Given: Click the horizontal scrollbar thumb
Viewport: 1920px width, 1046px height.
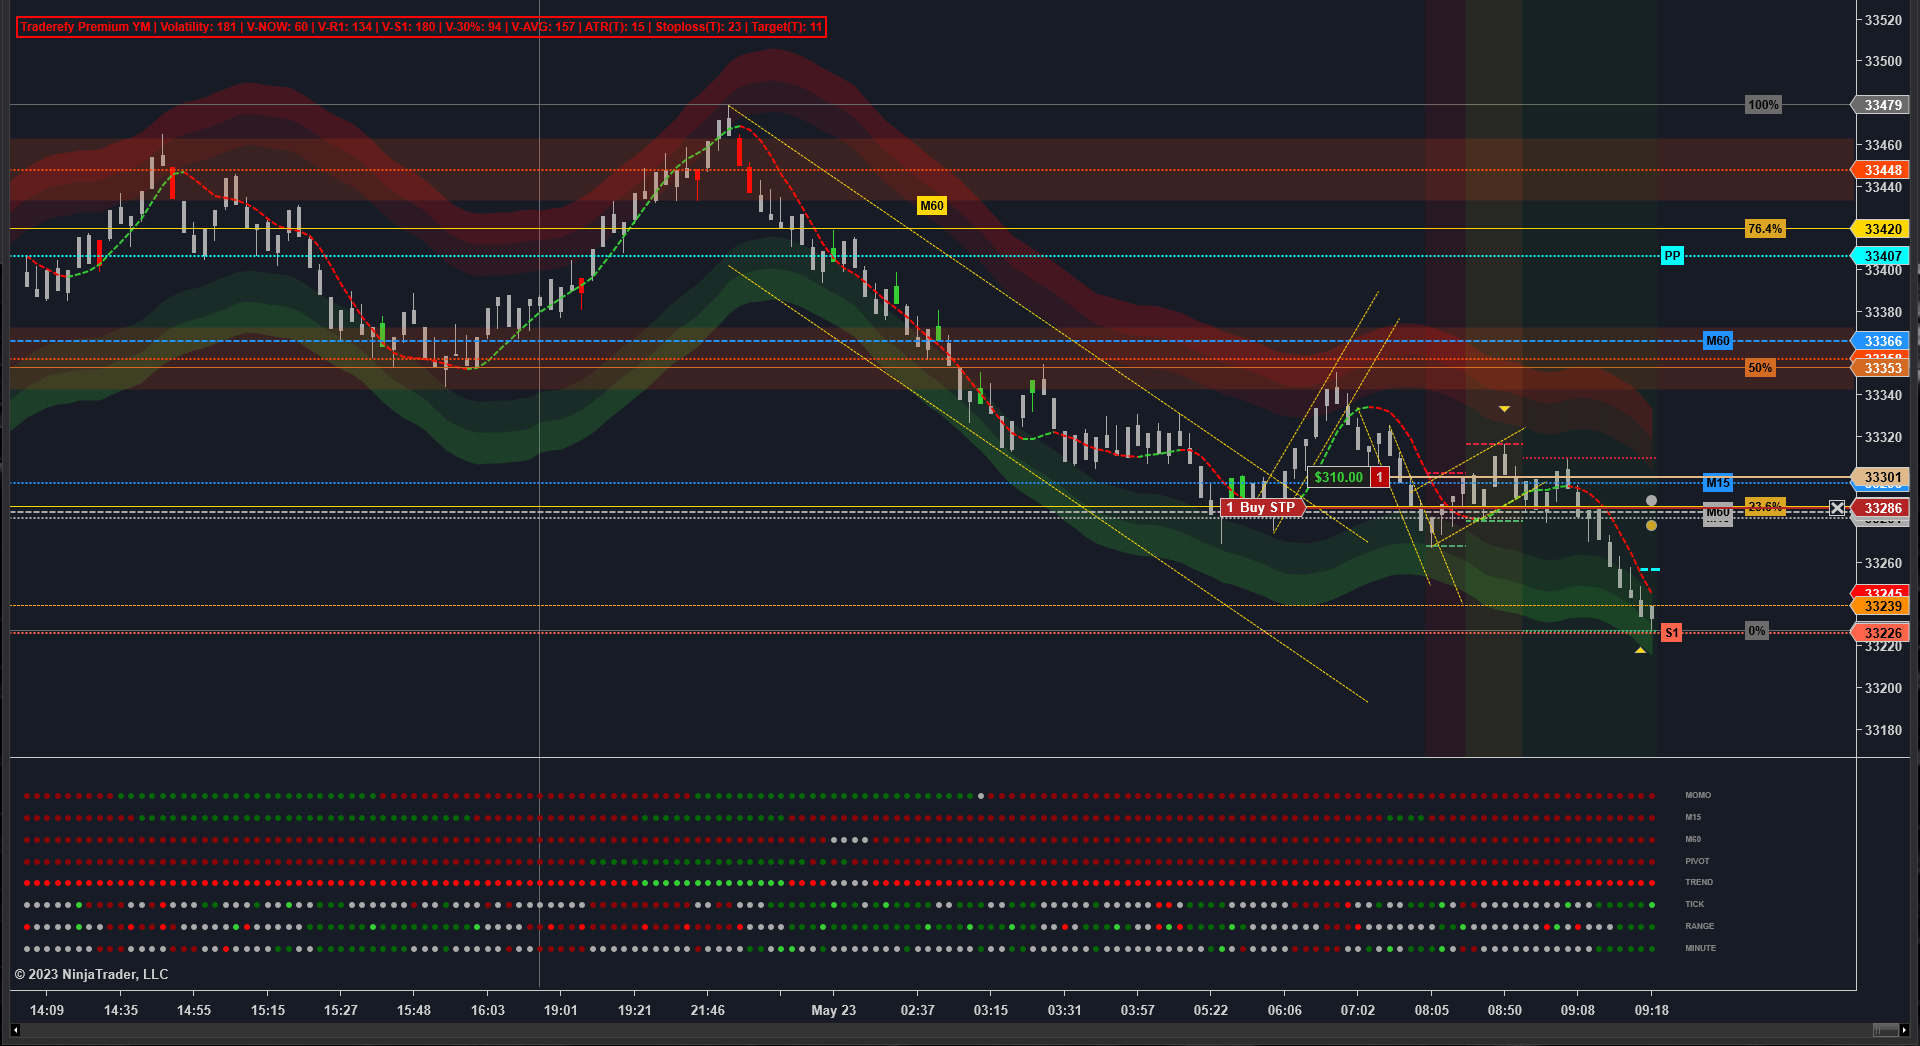Looking at the screenshot, I should coord(1885,1030).
